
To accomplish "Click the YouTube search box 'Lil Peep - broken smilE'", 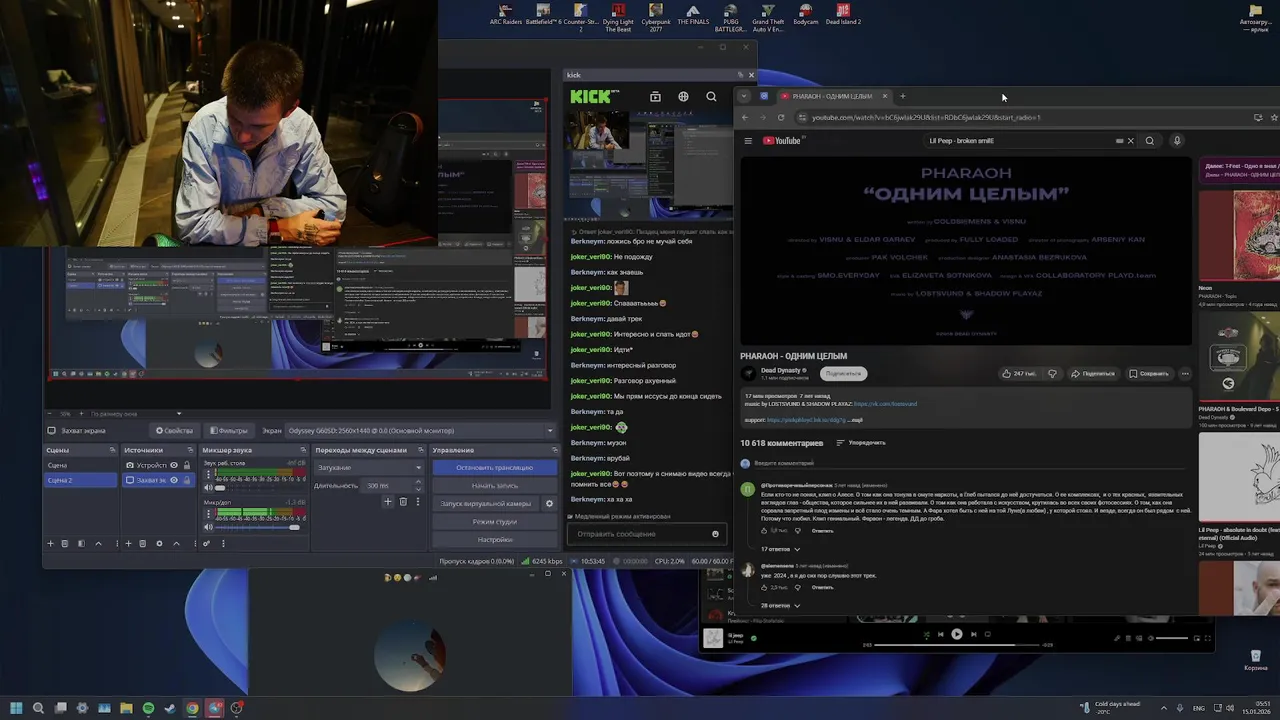I will [1020, 141].
